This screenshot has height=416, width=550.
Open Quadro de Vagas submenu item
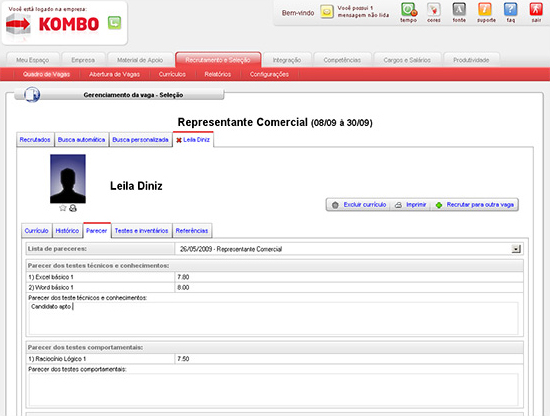(x=46, y=74)
